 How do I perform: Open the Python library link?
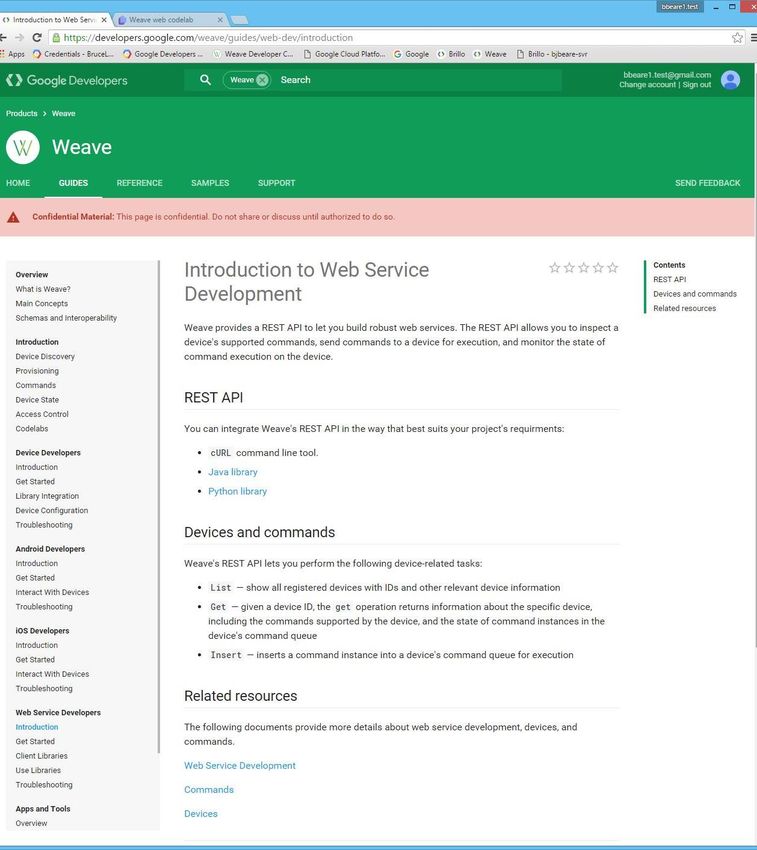[x=238, y=491]
